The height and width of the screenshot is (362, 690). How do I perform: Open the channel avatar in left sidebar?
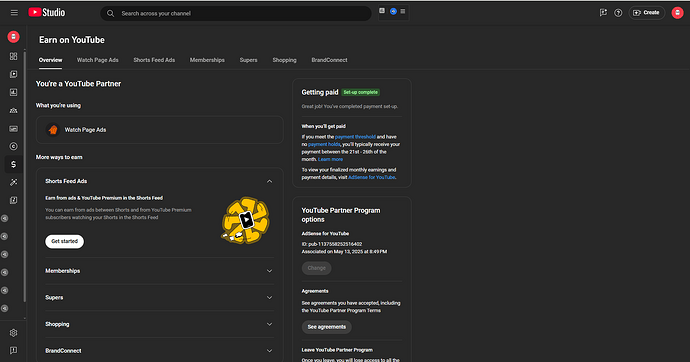pos(13,37)
